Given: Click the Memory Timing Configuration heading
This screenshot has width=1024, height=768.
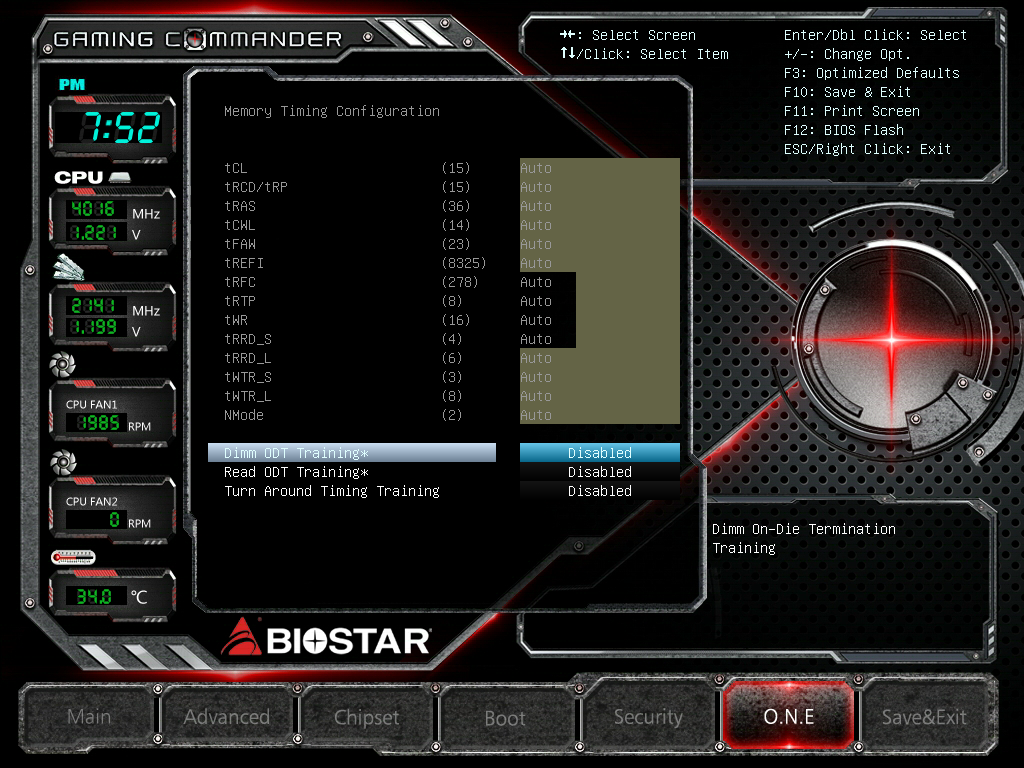Looking at the screenshot, I should click(x=332, y=111).
